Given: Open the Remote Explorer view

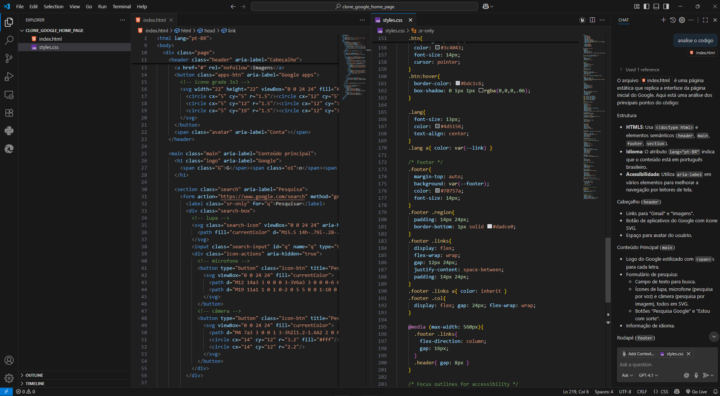Looking at the screenshot, I should click(9, 95).
